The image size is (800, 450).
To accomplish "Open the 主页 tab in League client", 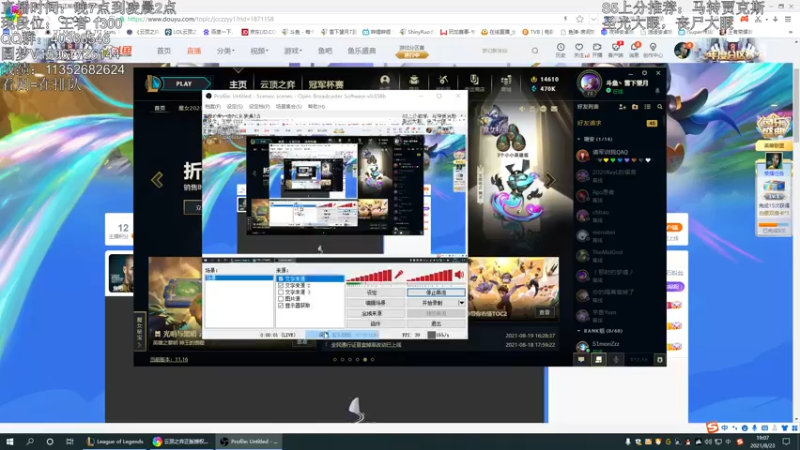I will (x=238, y=84).
